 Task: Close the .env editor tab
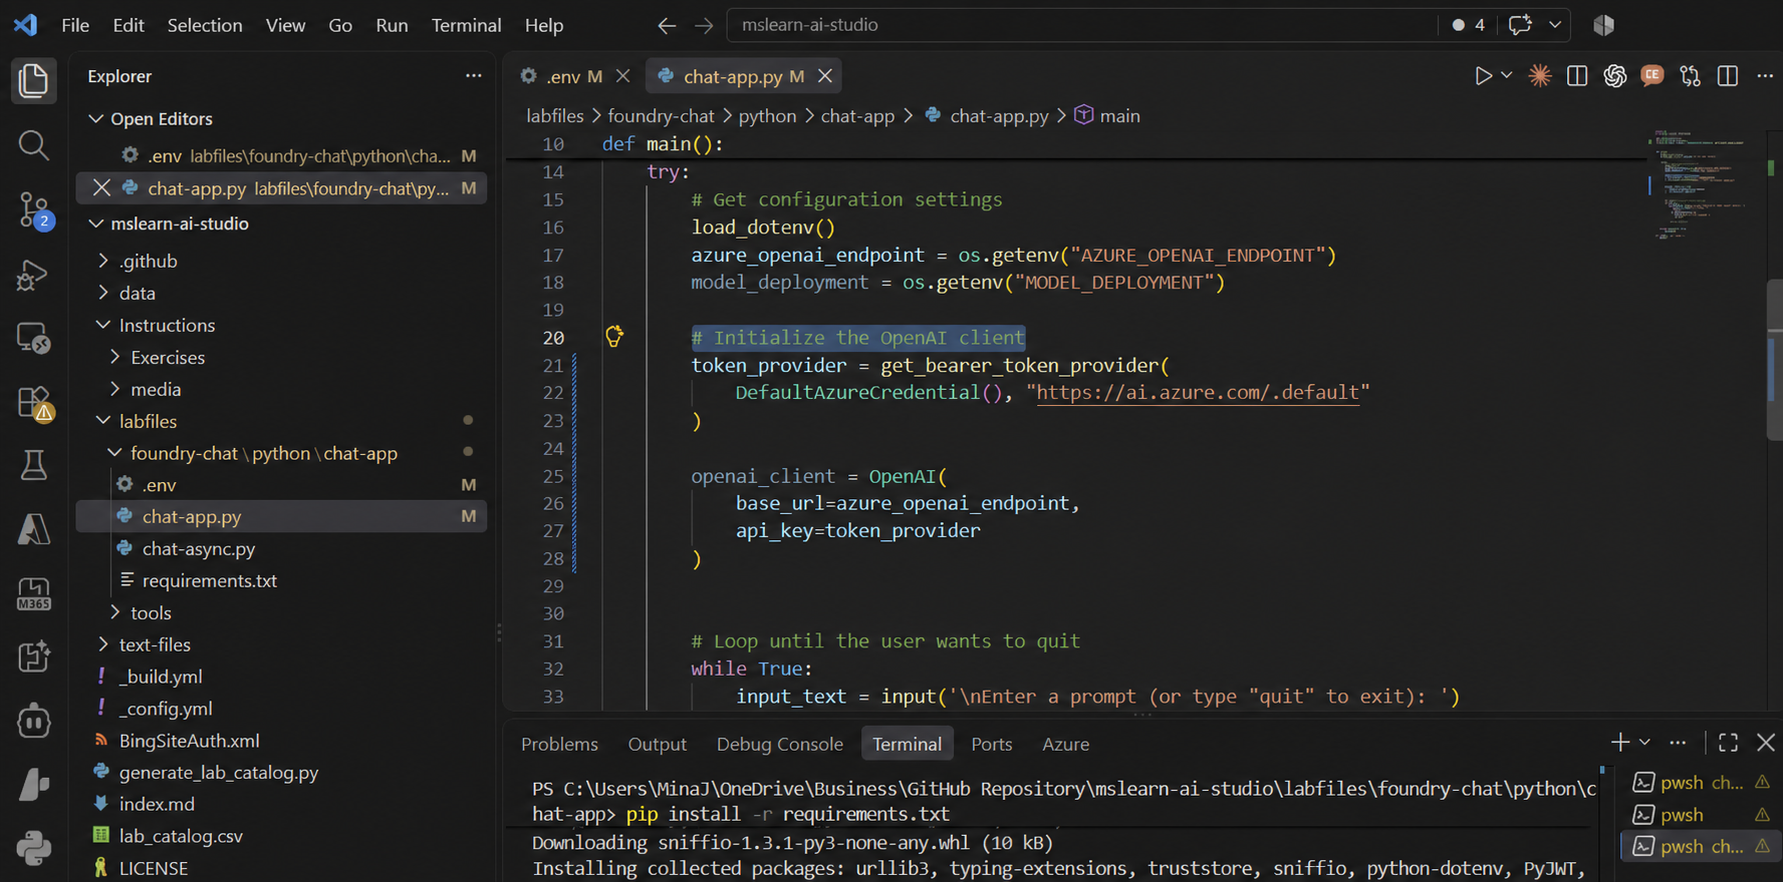[x=623, y=76]
